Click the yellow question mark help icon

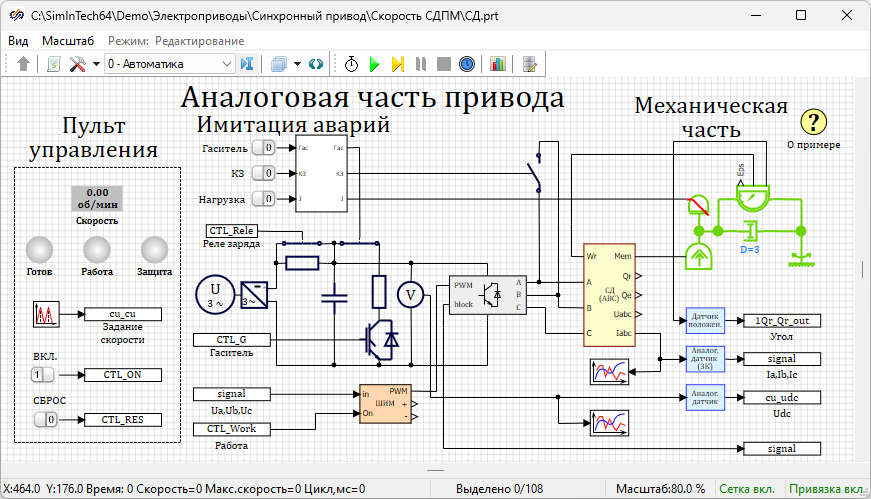tap(815, 122)
